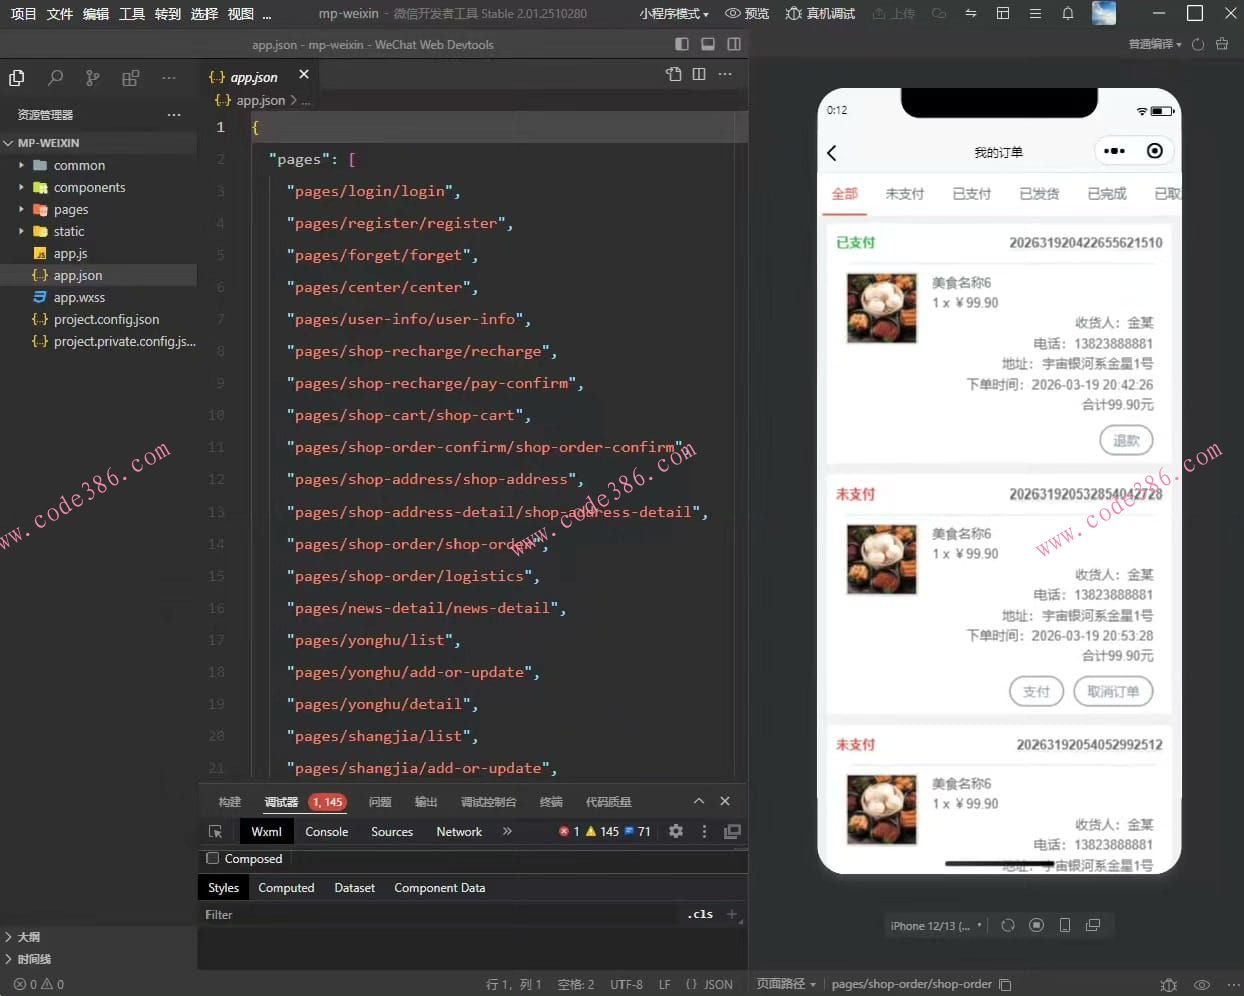Select the 未支付 order tab

click(904, 194)
